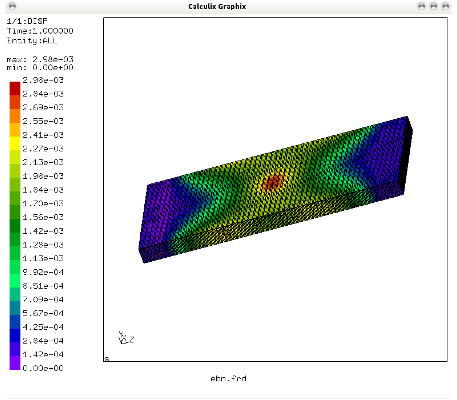Click legend value 8.51e-04
The image size is (457, 400).
point(43,286)
